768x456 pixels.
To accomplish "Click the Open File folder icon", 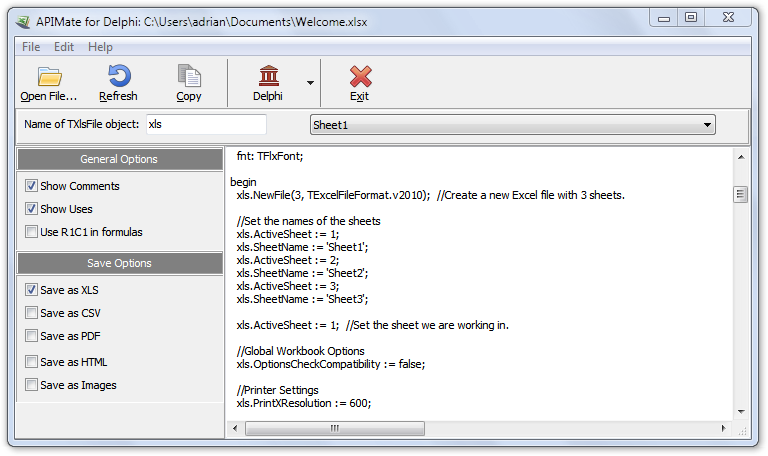I will [x=49, y=77].
